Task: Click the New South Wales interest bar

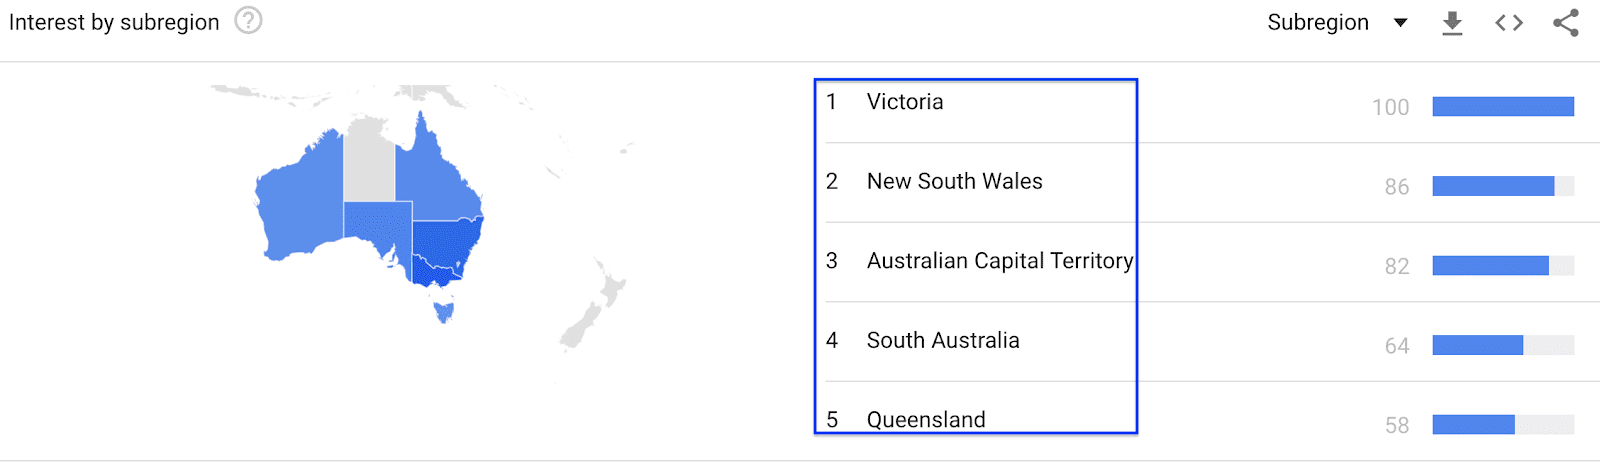Action: [1493, 186]
